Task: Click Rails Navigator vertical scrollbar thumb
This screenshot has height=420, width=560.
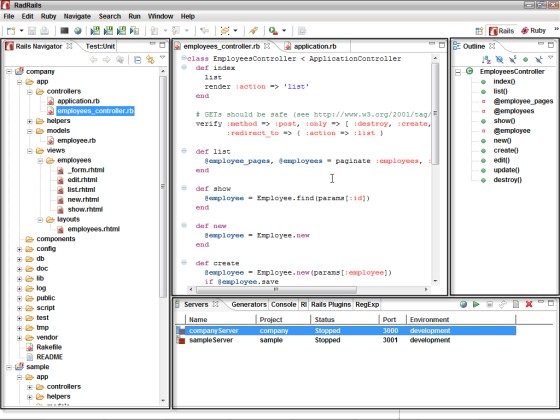Action: pyautogui.click(x=163, y=187)
